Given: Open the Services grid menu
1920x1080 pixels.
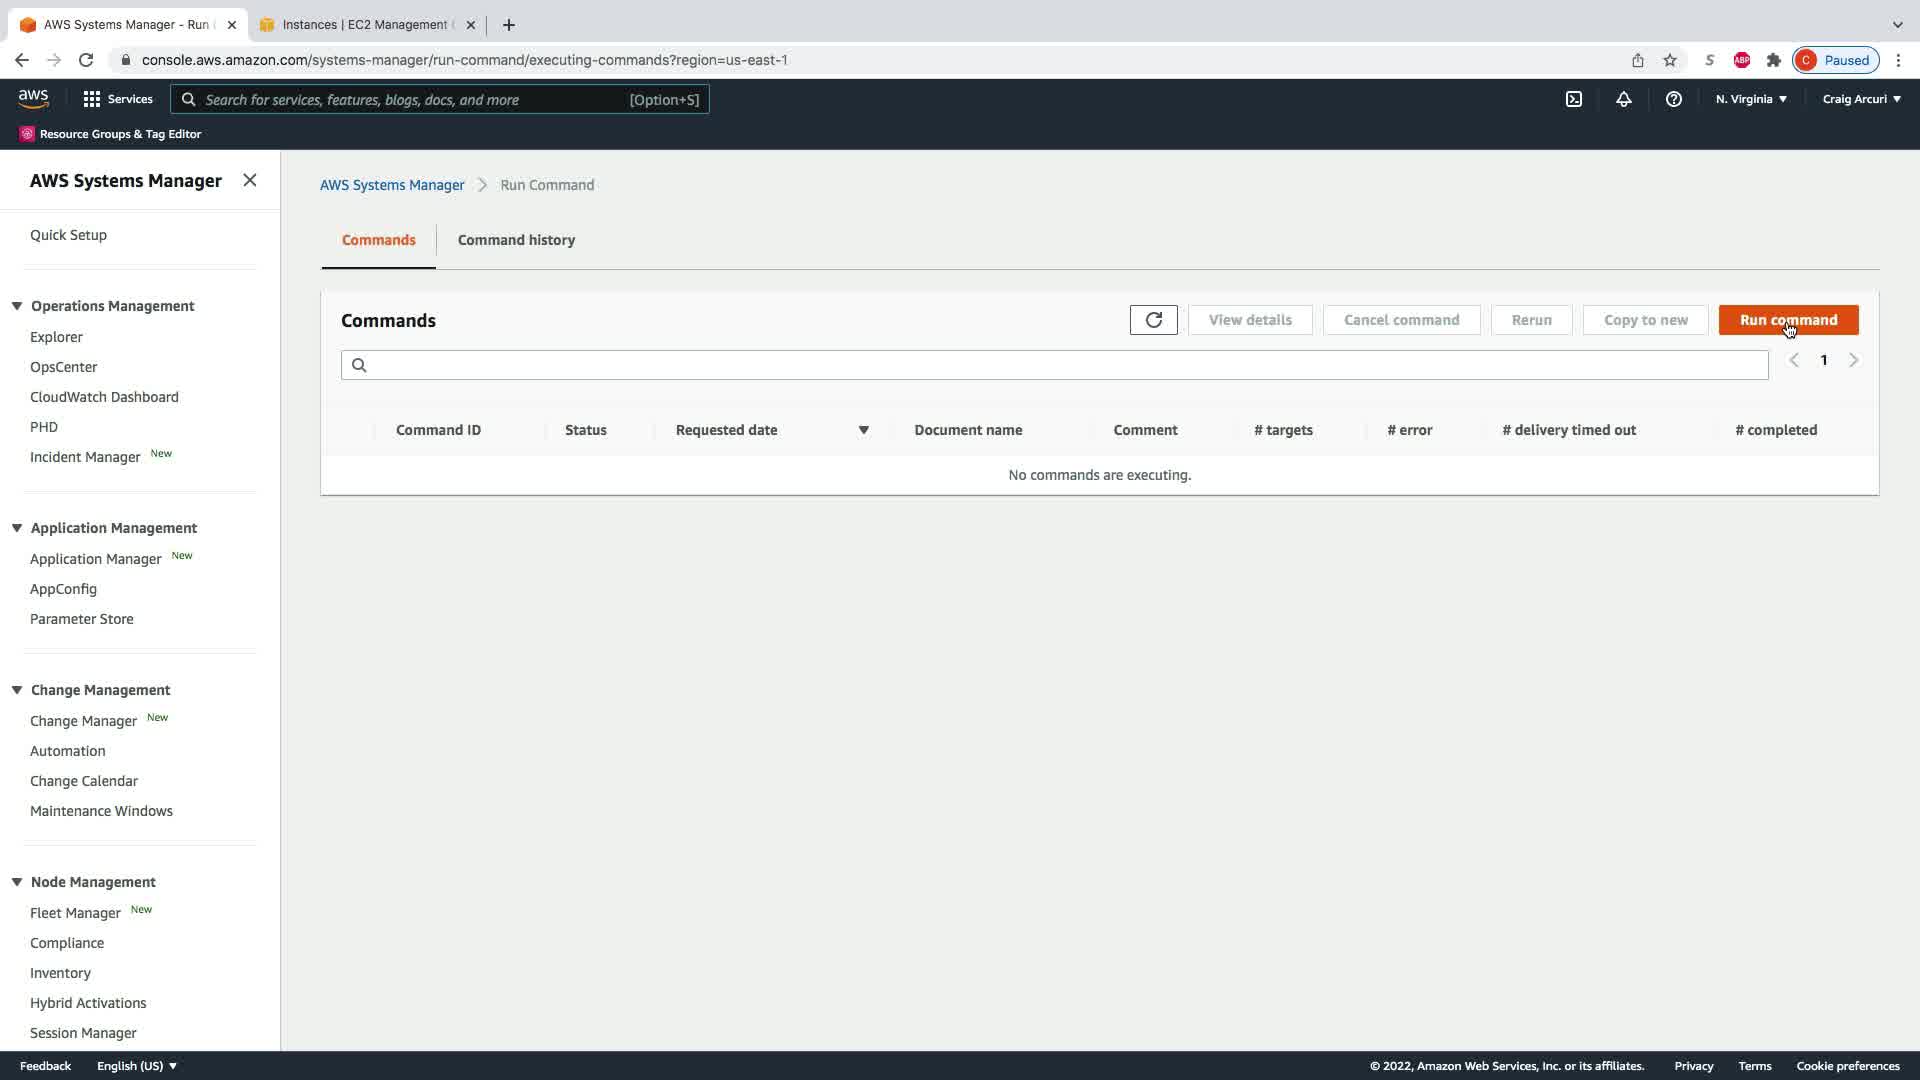Looking at the screenshot, I should coord(117,99).
